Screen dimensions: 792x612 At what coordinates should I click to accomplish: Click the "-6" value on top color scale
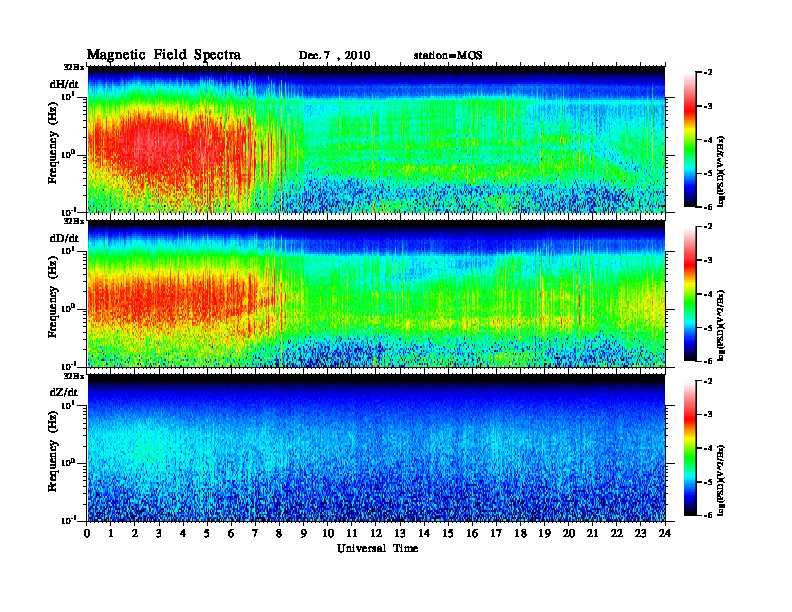[708, 207]
